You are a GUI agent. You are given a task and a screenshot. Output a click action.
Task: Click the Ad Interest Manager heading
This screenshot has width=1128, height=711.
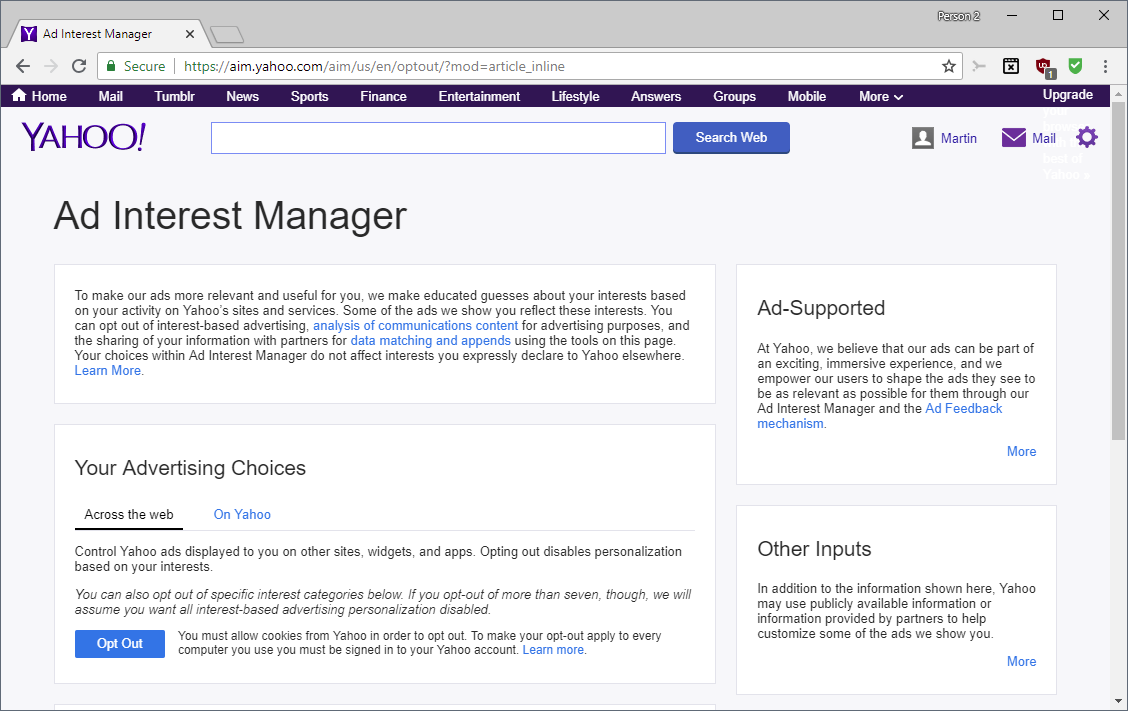pyautogui.click(x=230, y=215)
